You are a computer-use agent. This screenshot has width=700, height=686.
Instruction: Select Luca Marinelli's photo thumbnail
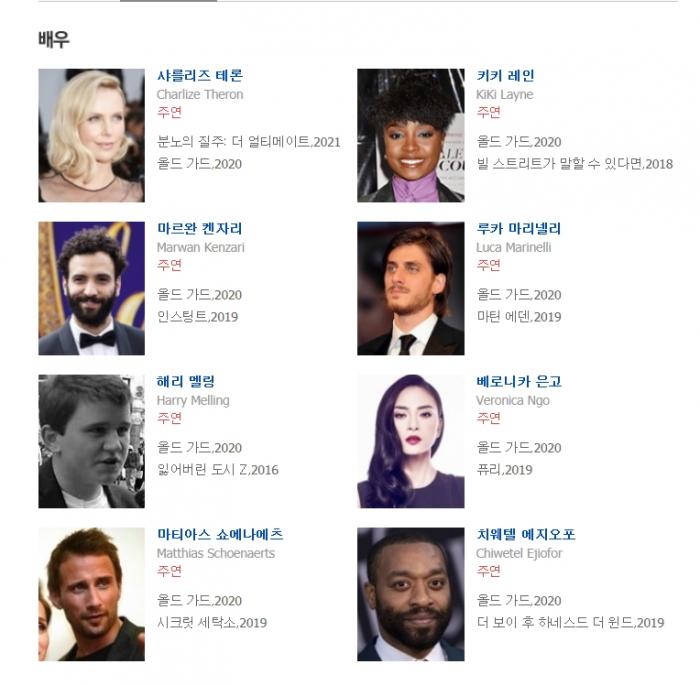(411, 288)
